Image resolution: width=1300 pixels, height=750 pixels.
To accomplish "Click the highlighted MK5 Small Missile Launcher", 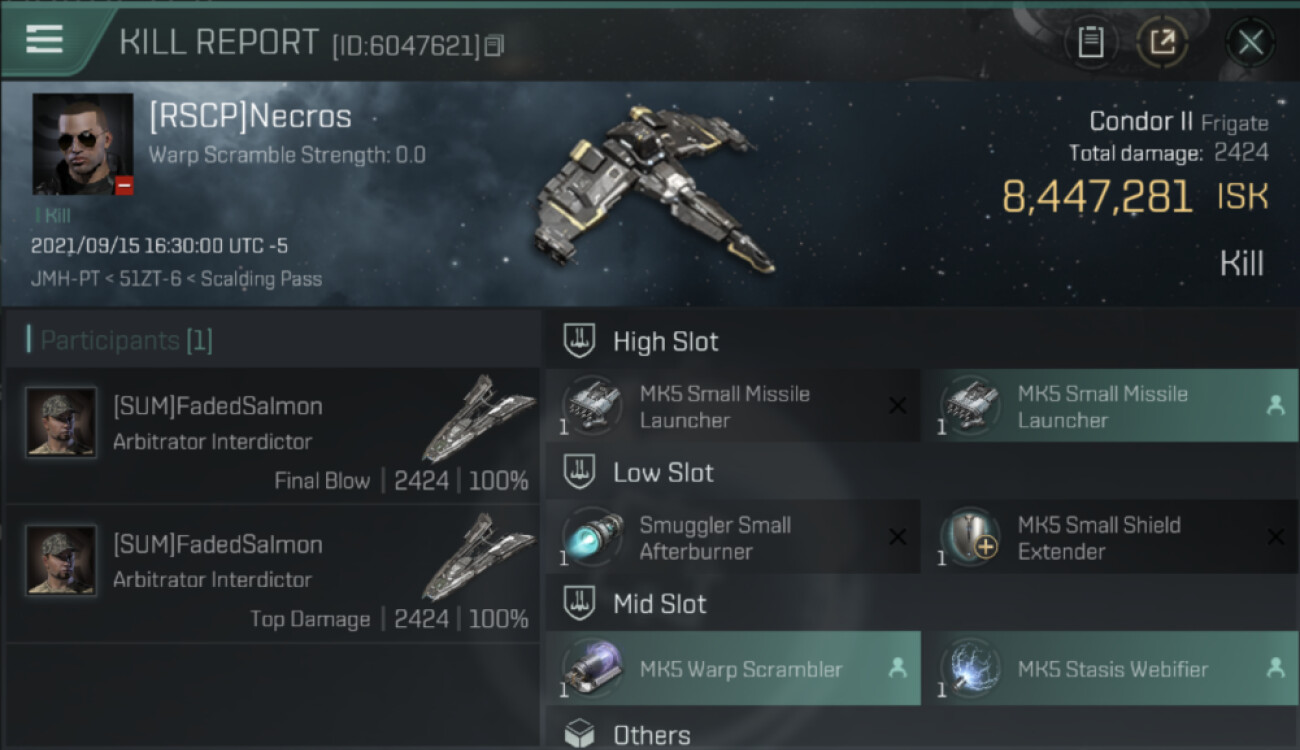I will coord(1110,406).
